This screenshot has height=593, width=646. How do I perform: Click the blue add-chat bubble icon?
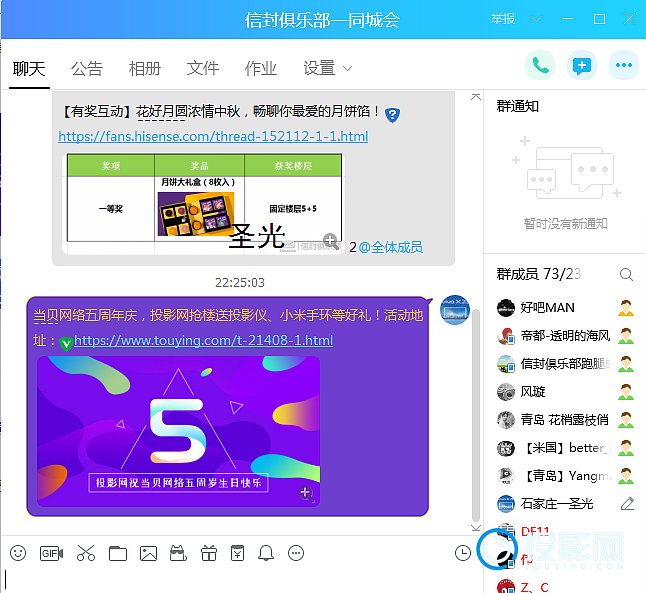pos(582,65)
